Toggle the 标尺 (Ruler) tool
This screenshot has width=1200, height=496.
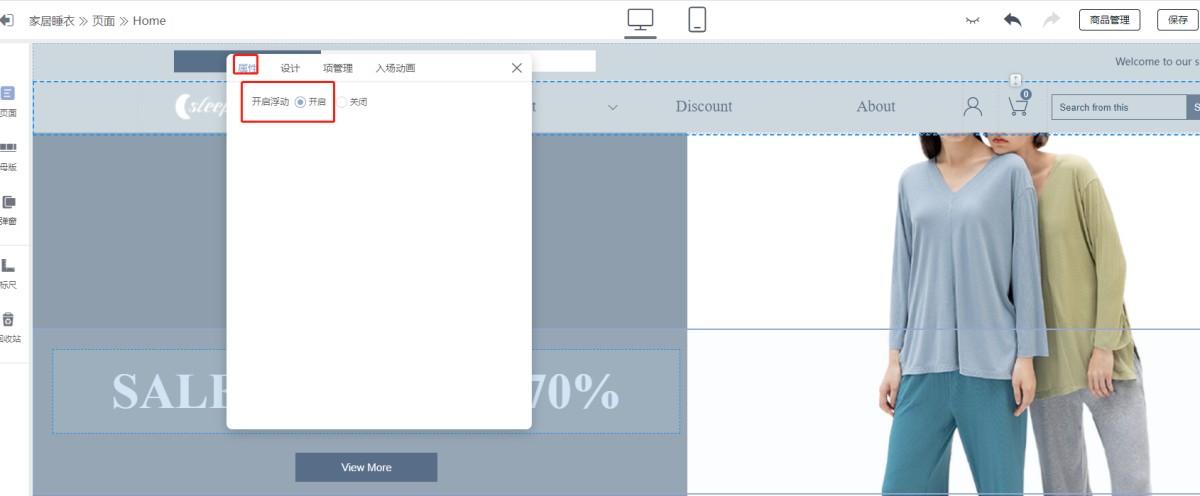pos(8,273)
